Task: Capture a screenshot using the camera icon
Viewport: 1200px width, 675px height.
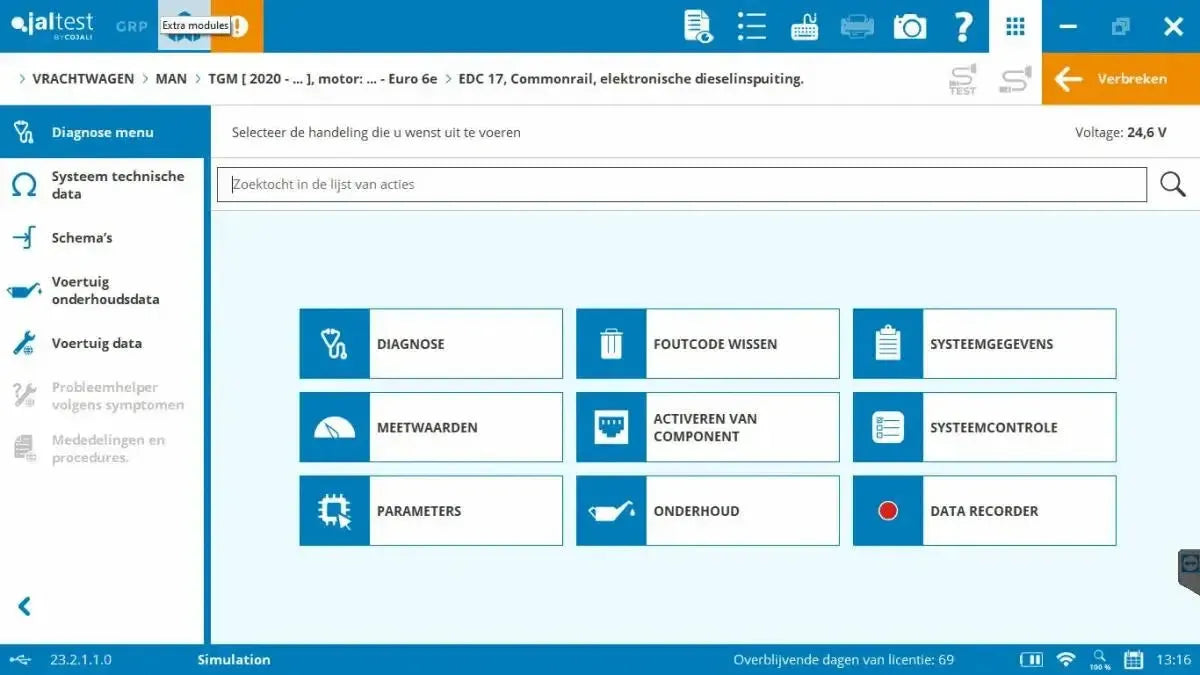Action: point(909,26)
